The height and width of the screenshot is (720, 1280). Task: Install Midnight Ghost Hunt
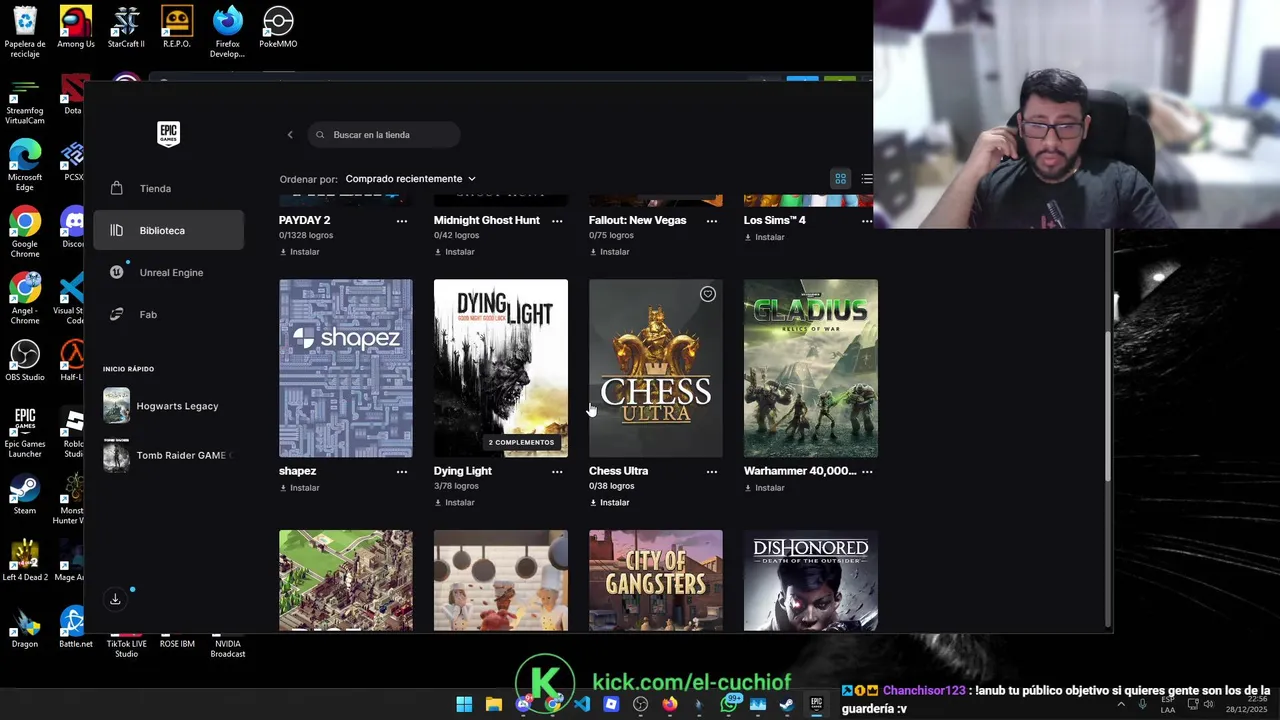coord(454,252)
